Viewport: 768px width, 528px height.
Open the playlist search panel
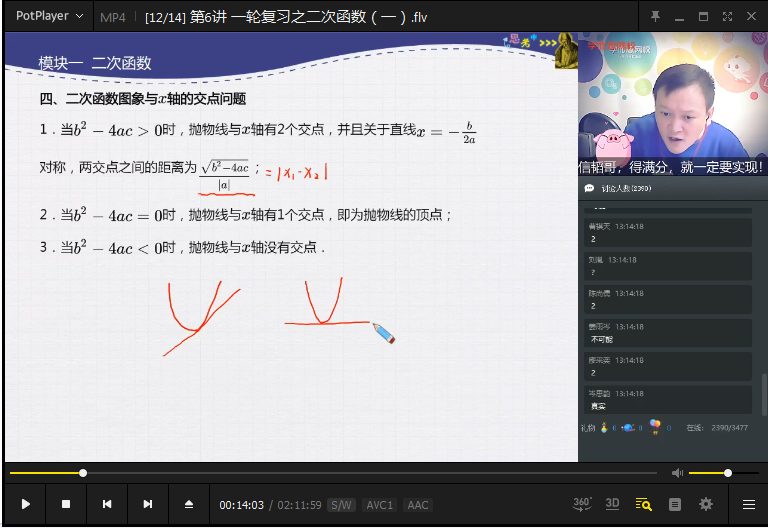click(644, 504)
